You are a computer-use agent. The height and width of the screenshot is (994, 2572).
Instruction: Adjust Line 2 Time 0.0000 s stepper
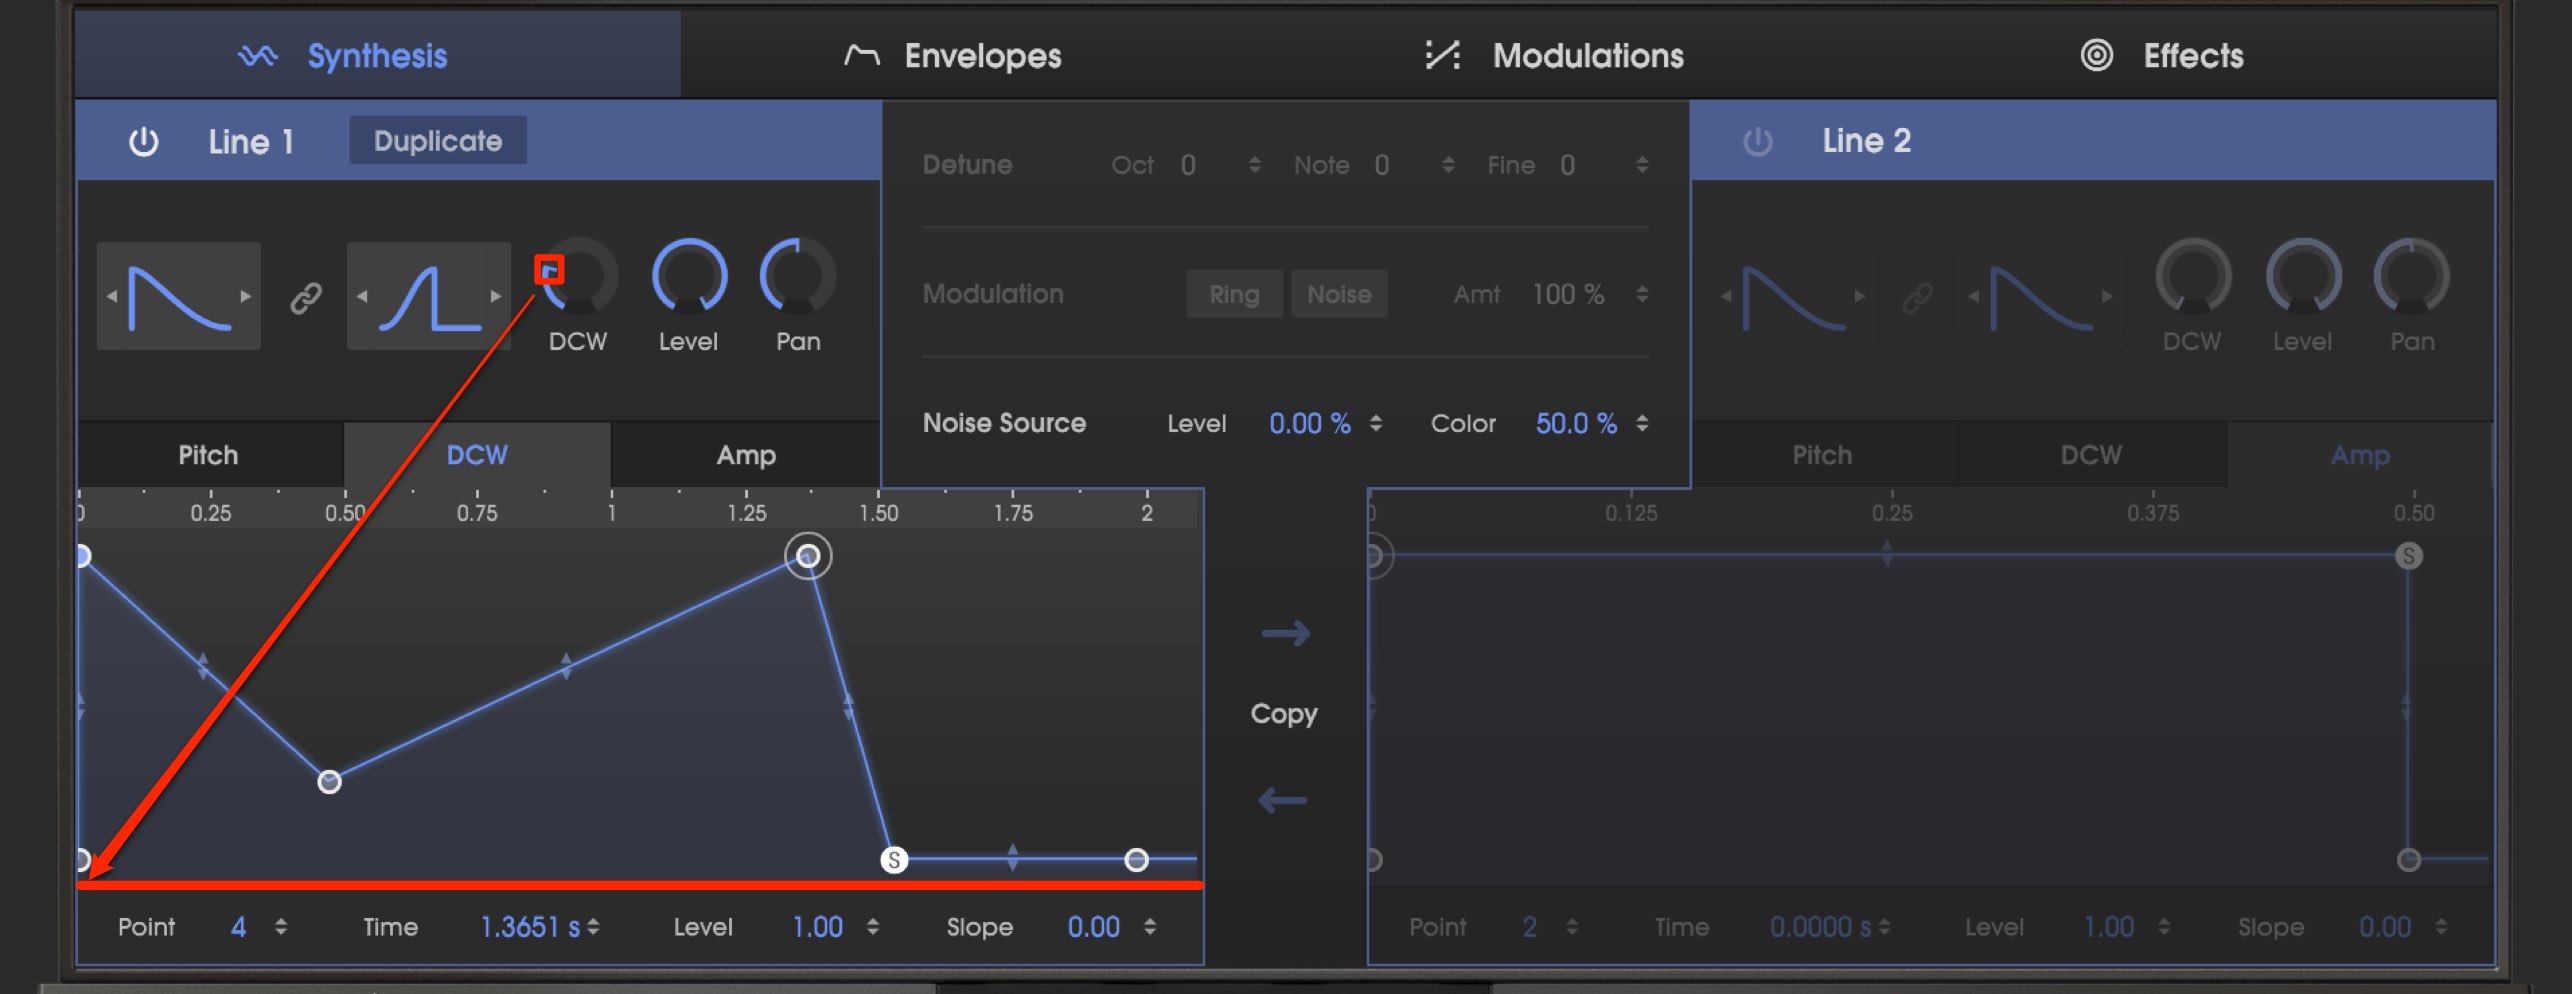[x=1884, y=927]
